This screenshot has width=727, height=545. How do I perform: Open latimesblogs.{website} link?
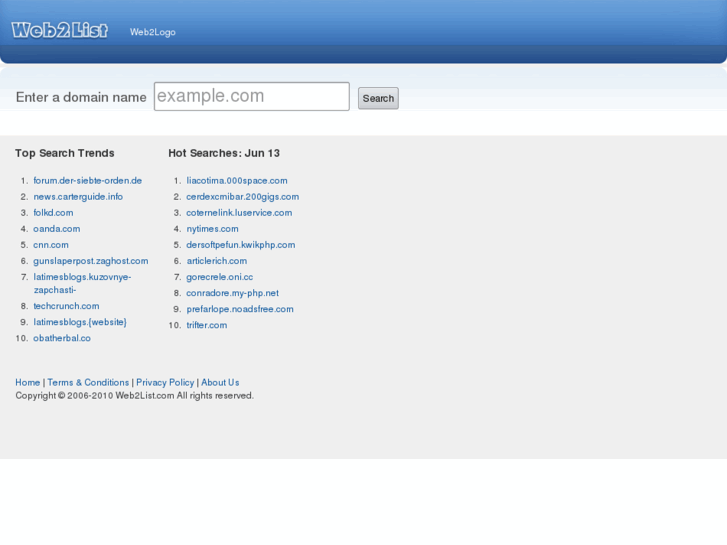pos(80,322)
